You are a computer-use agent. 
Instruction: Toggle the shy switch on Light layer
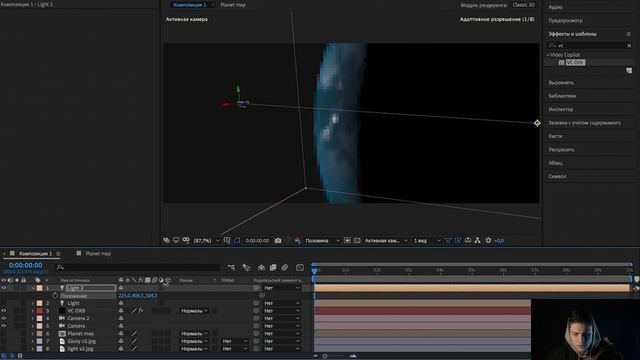[x=121, y=303]
